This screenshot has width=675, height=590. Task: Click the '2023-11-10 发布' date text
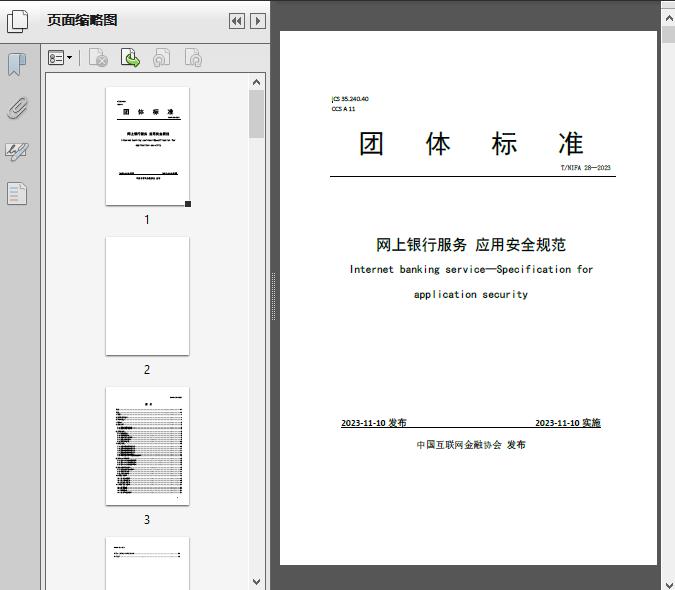click(374, 423)
